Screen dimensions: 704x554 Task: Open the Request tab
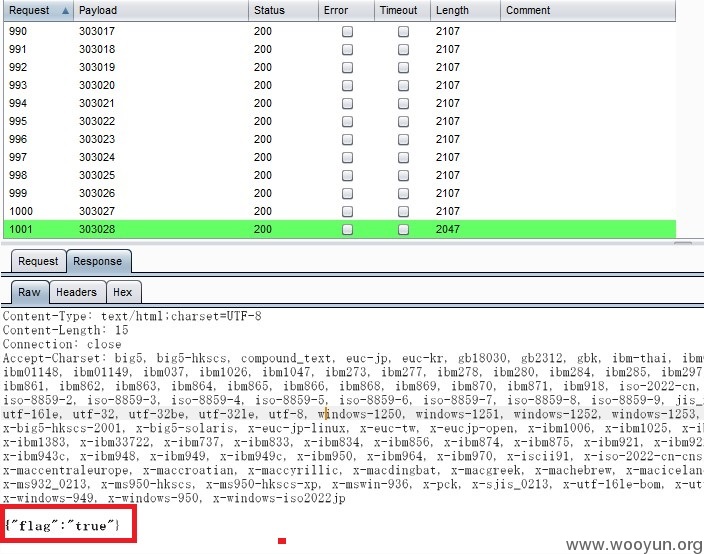click(x=38, y=261)
